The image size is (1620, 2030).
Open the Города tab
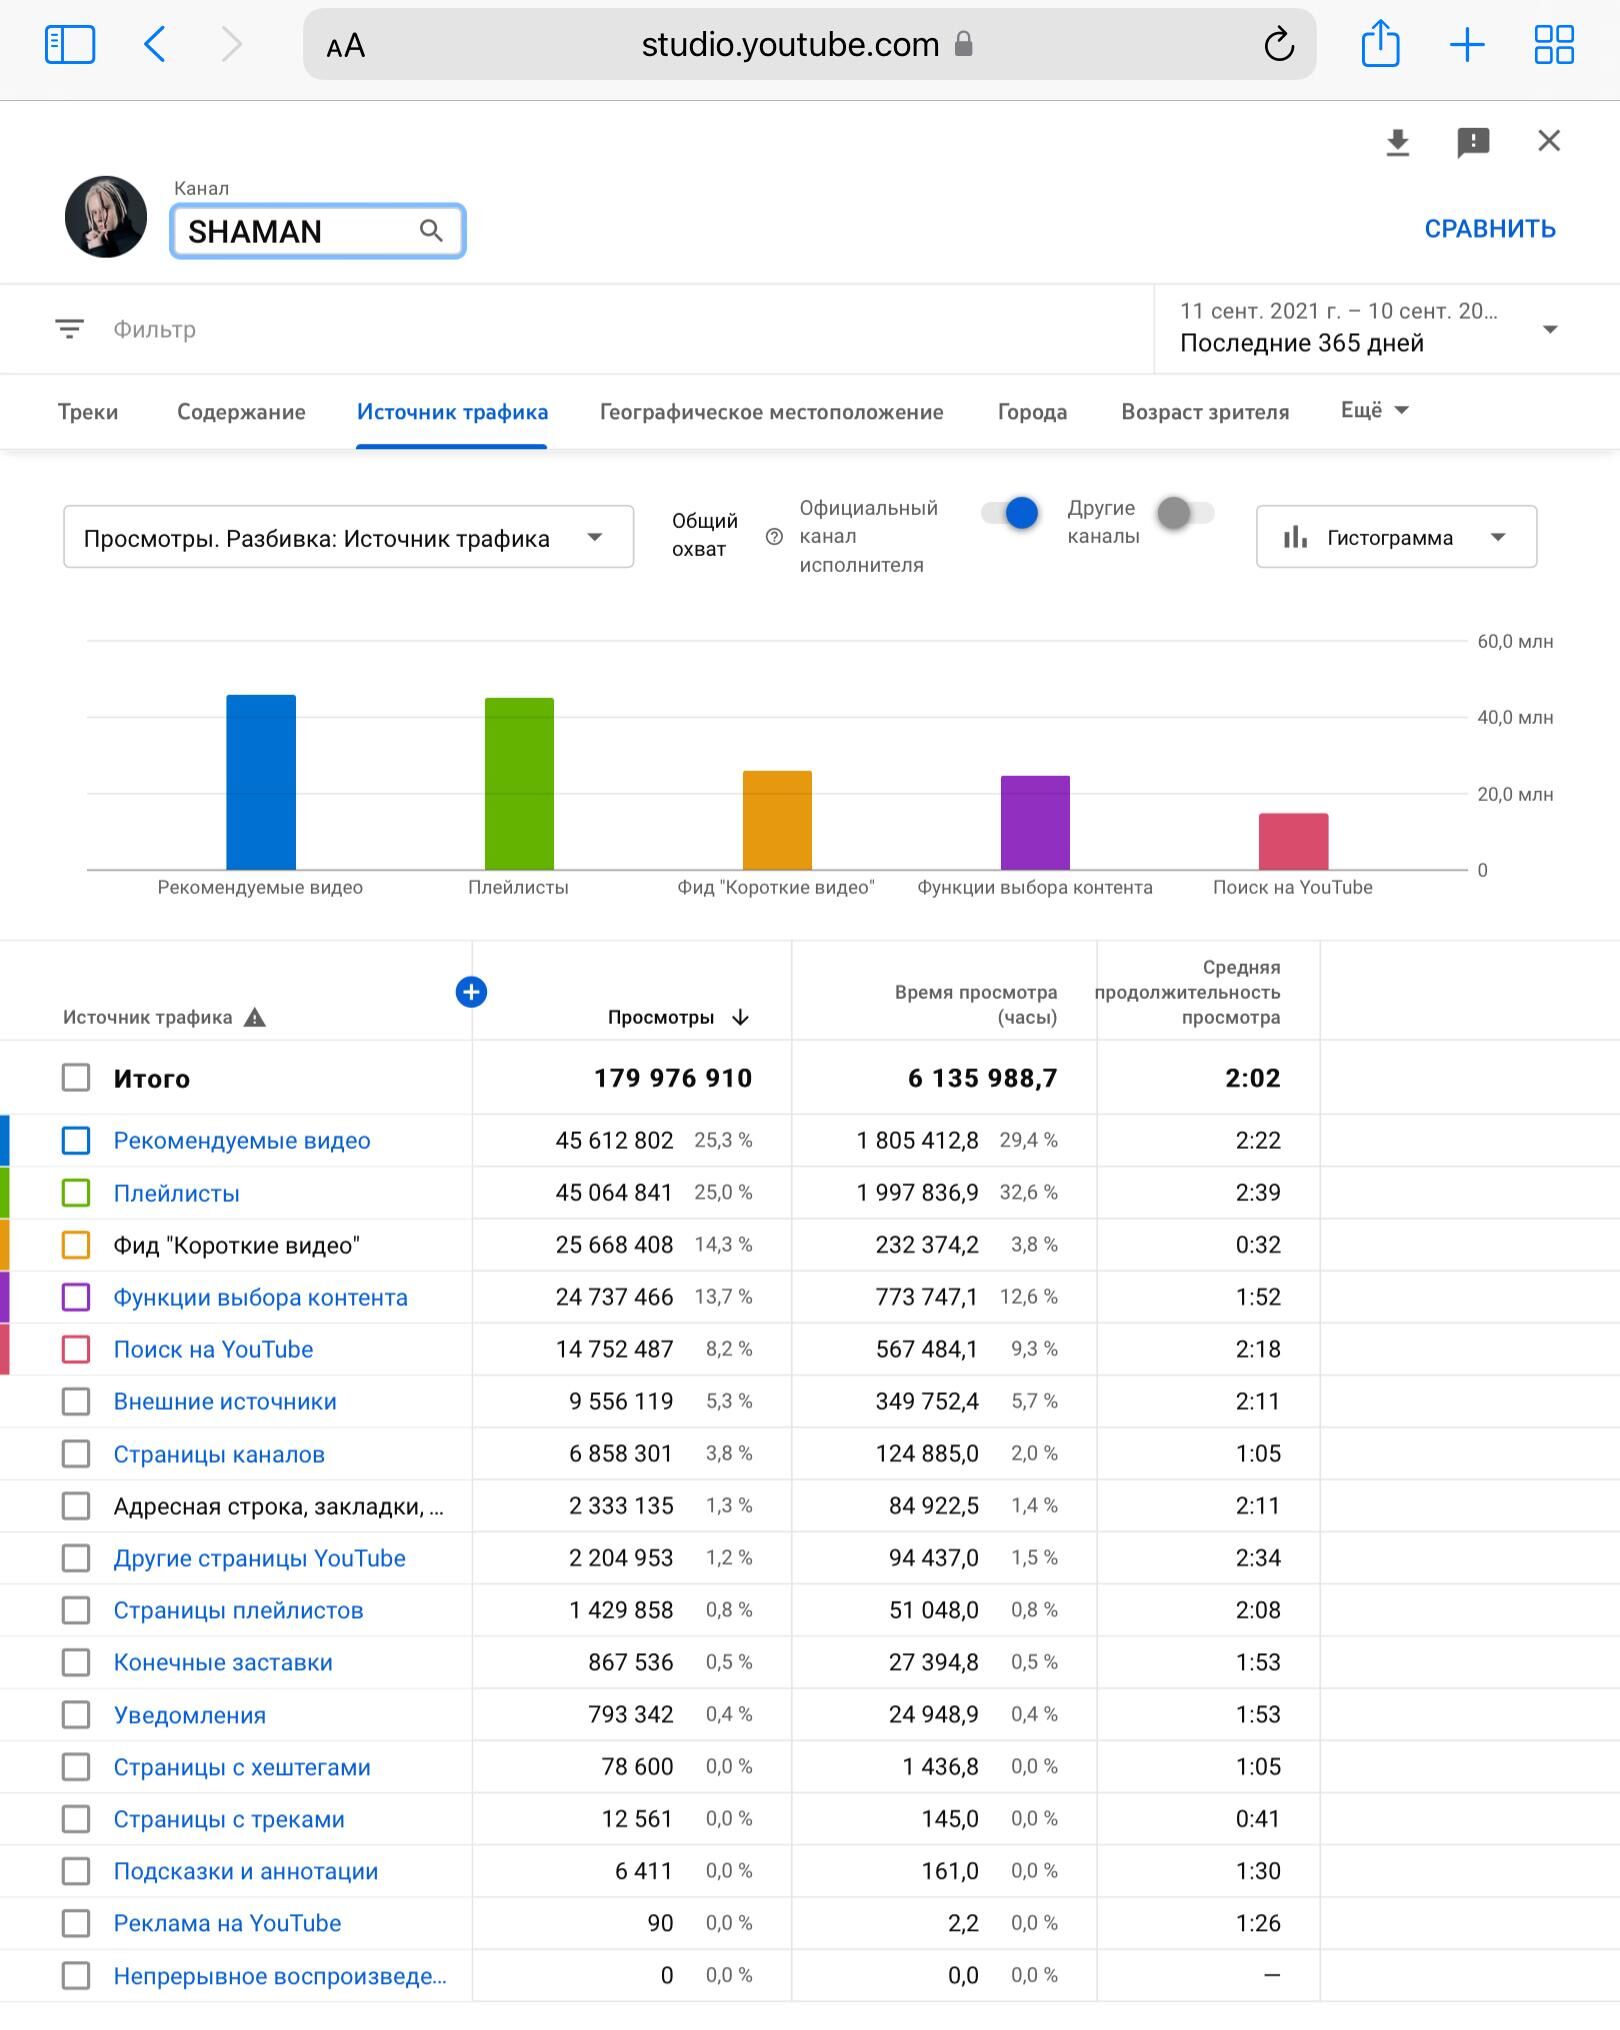[1032, 412]
